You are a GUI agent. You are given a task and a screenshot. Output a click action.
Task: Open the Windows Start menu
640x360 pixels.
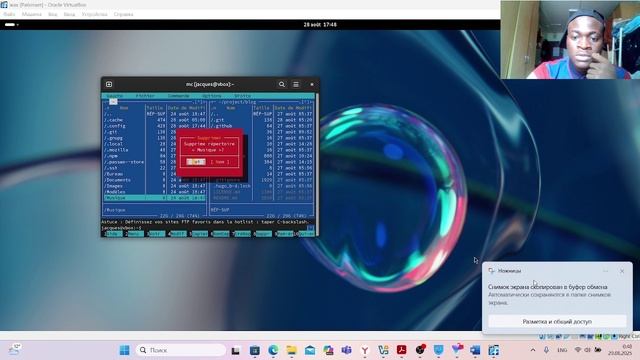[x=124, y=350]
